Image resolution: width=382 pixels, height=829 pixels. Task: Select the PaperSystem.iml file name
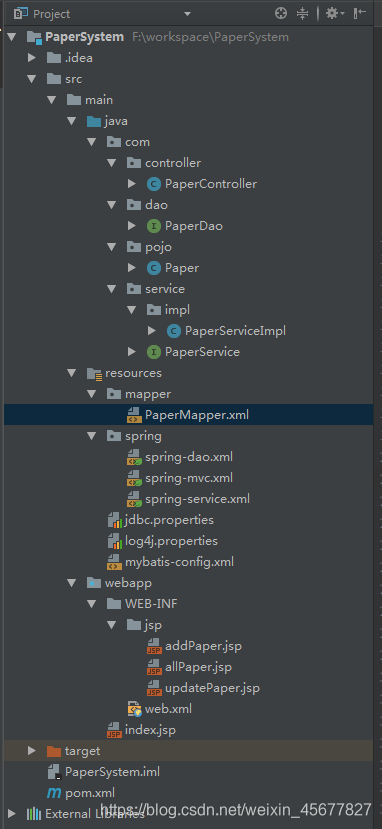[113, 772]
